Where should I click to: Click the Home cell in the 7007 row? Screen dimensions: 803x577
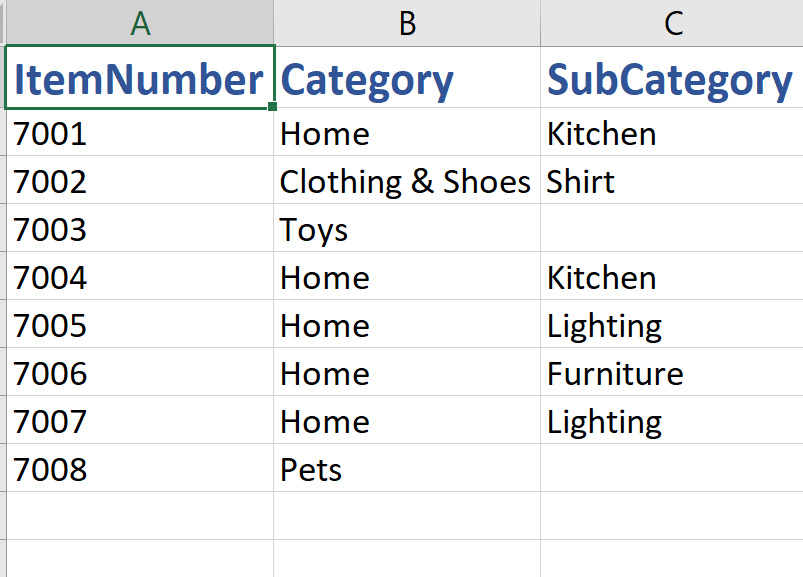click(x=407, y=421)
